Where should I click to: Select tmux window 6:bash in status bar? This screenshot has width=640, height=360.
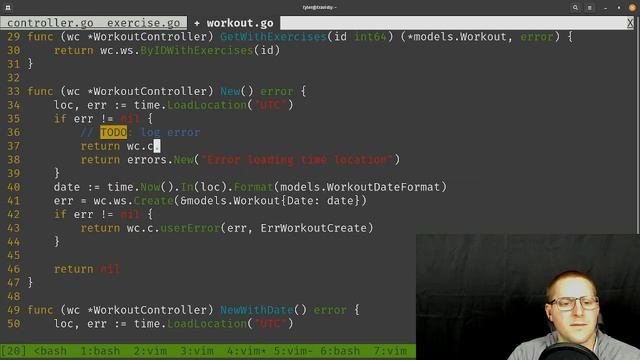coord(340,351)
